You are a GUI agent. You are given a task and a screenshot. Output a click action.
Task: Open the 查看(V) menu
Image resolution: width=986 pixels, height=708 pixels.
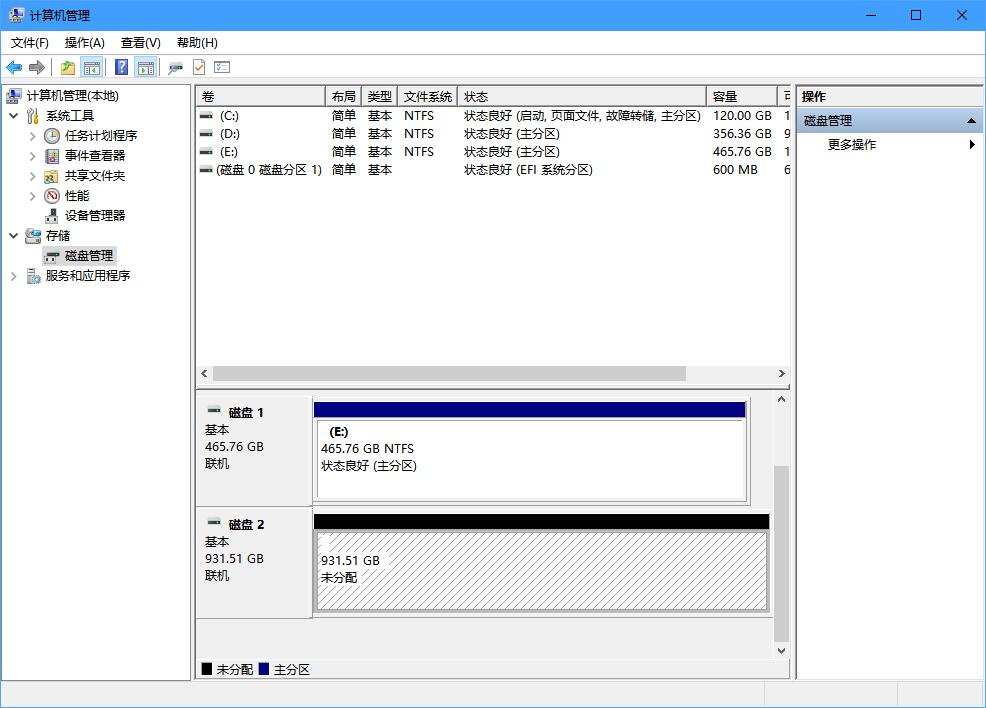140,42
